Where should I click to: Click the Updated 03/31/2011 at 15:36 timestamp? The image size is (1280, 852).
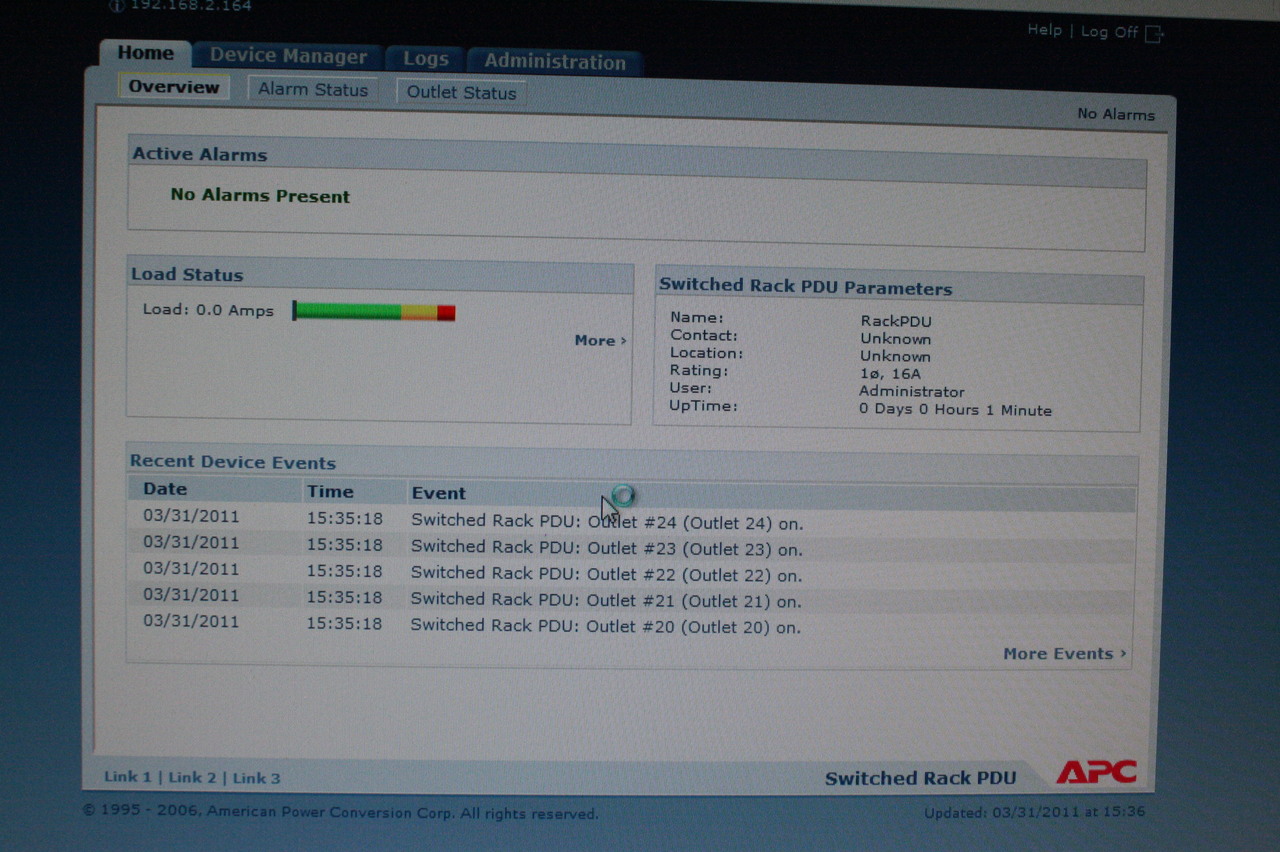click(1034, 812)
